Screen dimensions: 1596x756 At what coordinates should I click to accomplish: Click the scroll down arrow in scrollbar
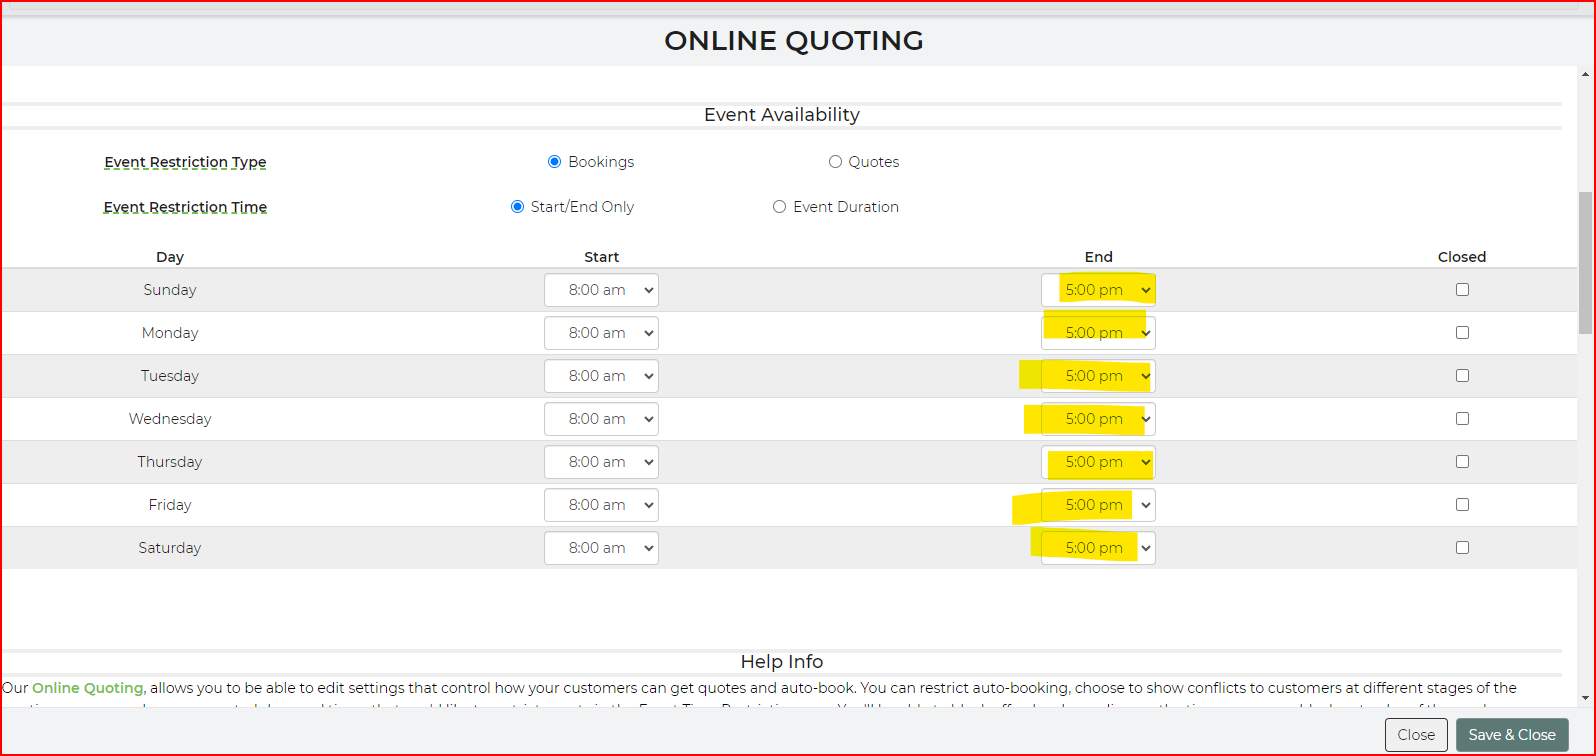click(x=1585, y=698)
